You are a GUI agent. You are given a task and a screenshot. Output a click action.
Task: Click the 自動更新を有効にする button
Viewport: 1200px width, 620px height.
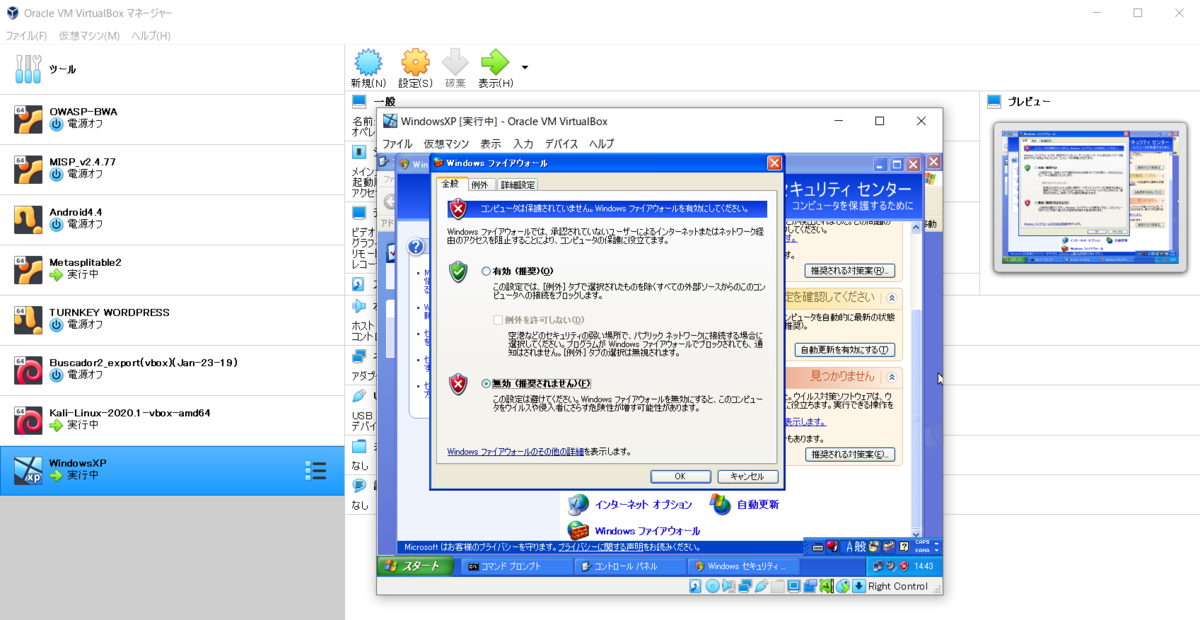coord(844,350)
